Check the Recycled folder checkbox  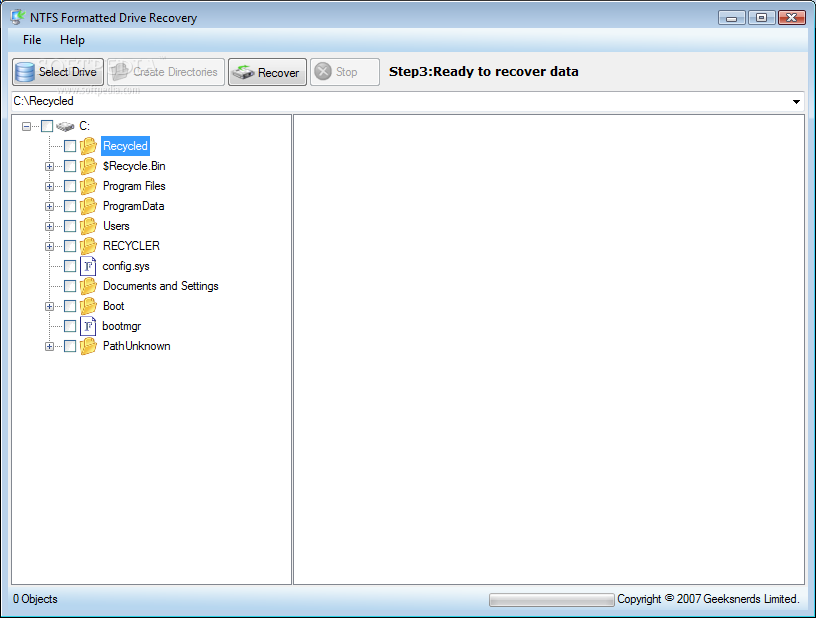[70, 146]
